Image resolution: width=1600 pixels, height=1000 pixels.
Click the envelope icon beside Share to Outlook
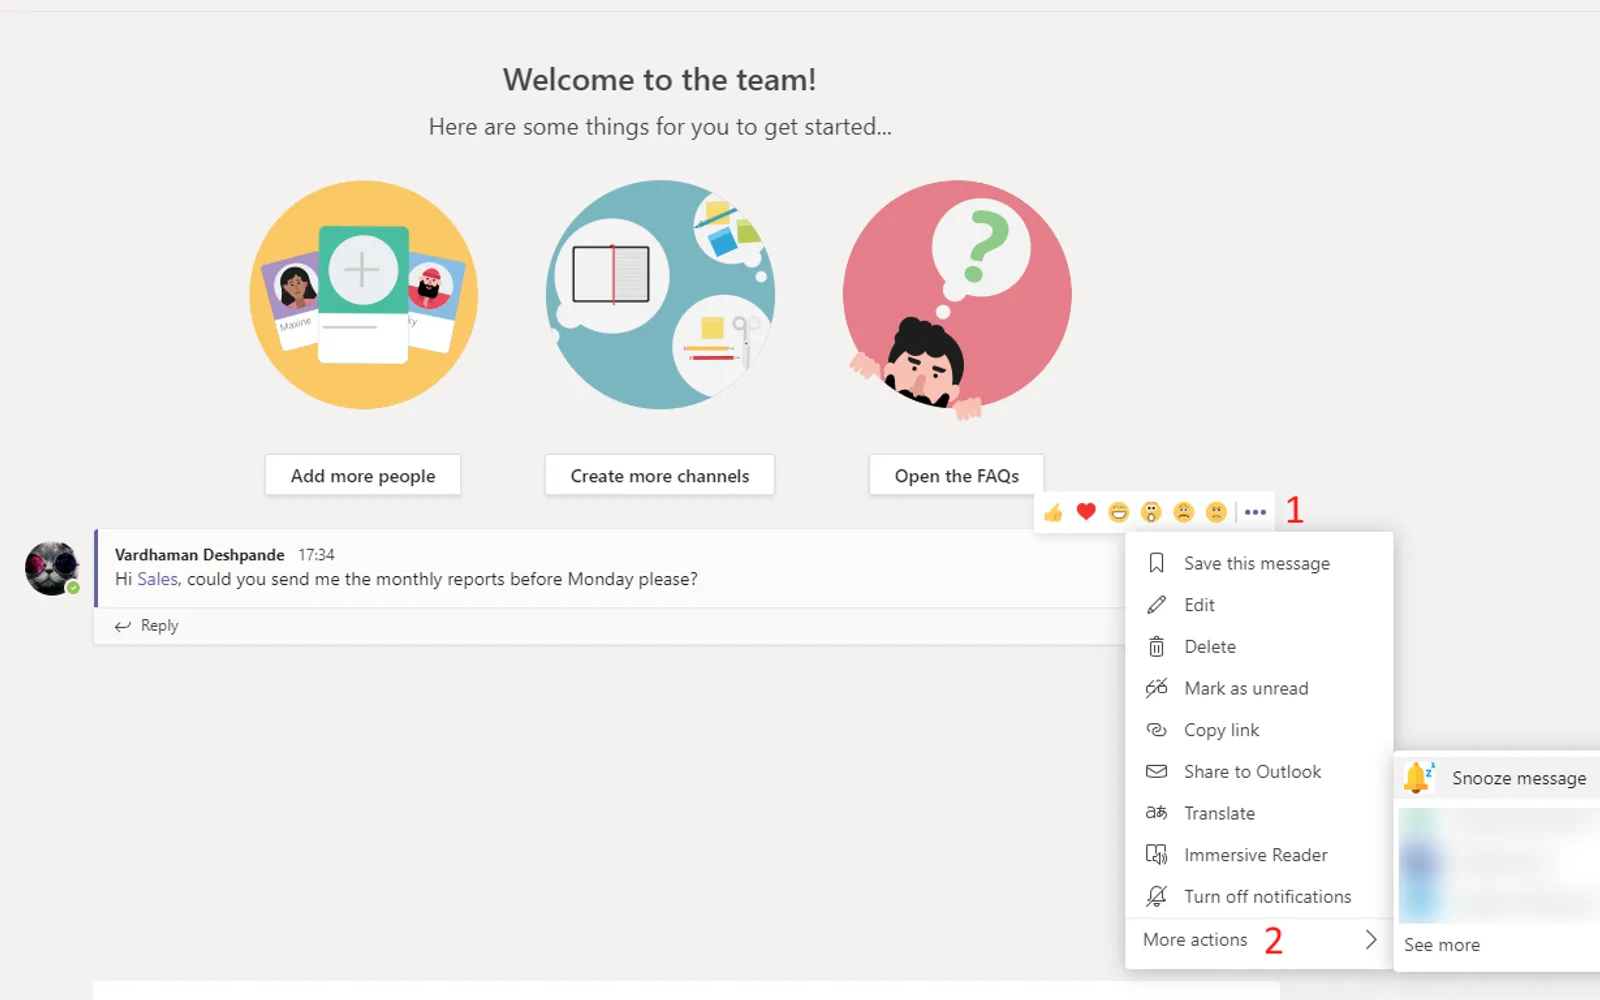point(1156,771)
